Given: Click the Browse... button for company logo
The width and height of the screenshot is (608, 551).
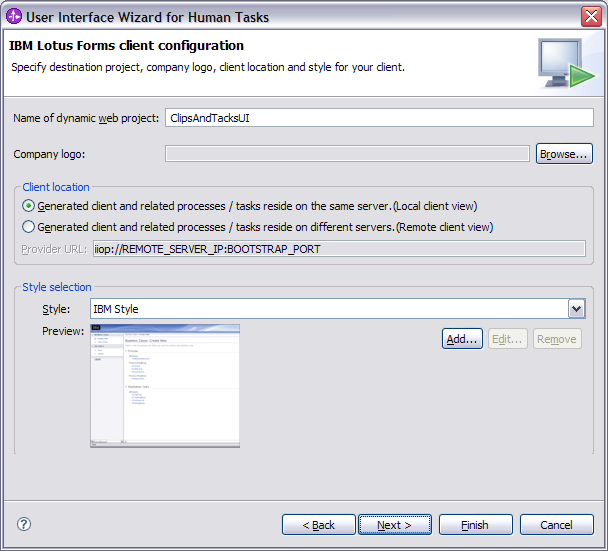Looking at the screenshot, I should (x=564, y=154).
